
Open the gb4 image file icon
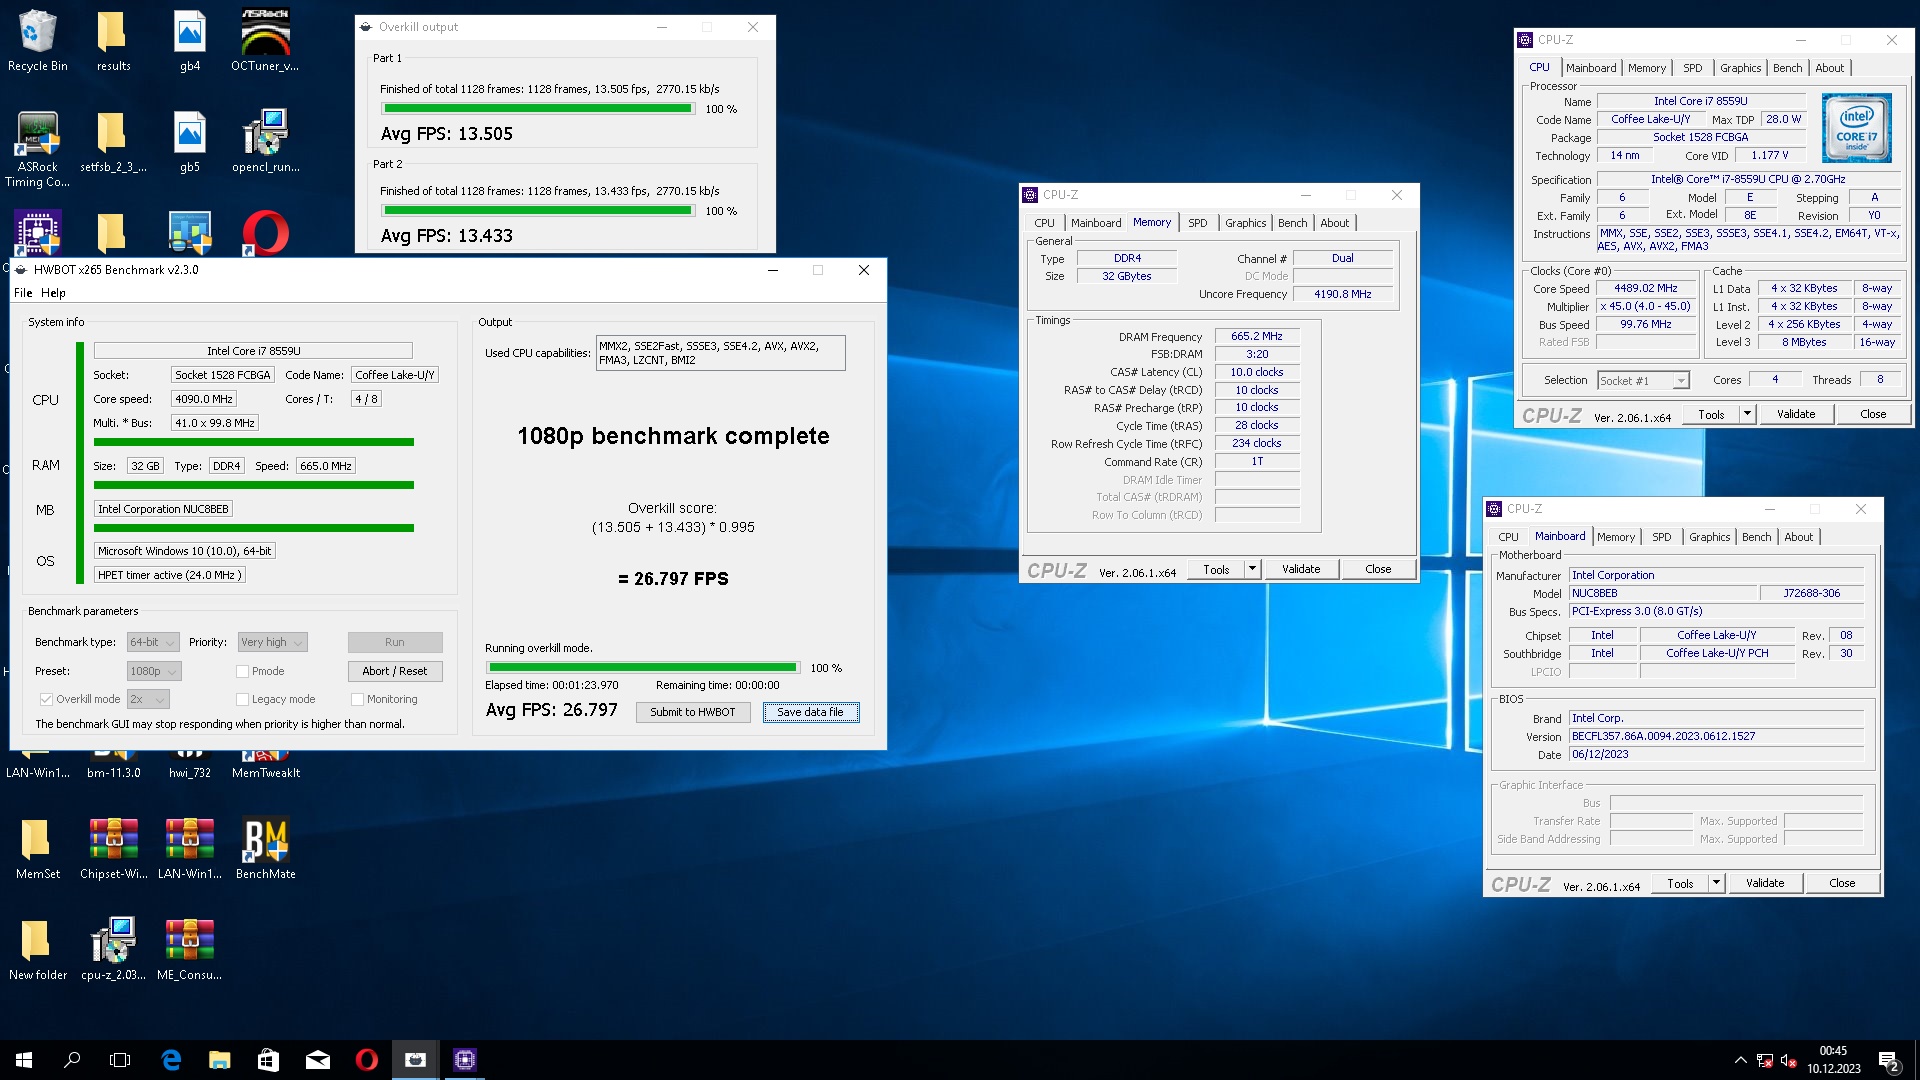[x=190, y=41]
